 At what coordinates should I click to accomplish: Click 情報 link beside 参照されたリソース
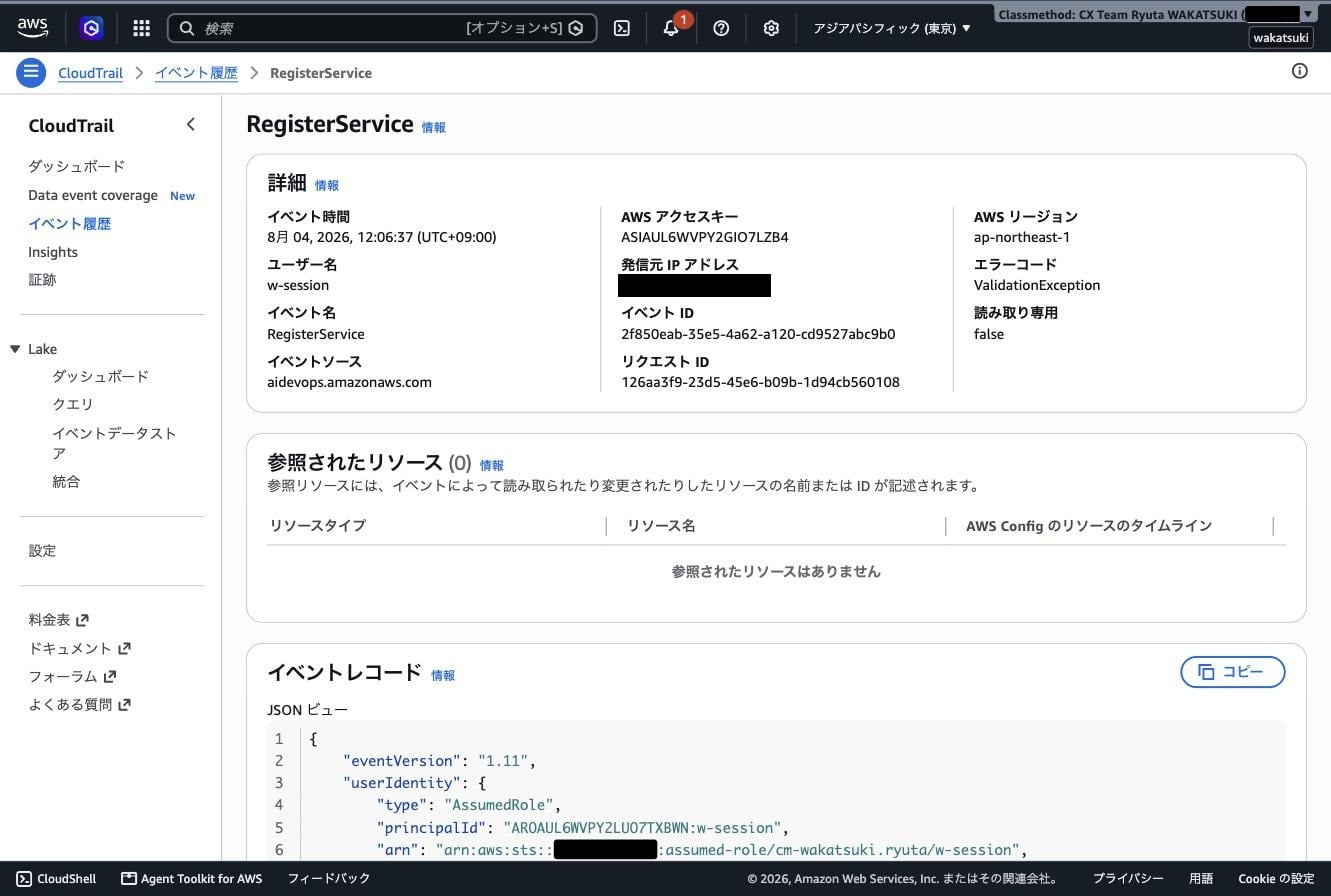pyautogui.click(x=491, y=465)
